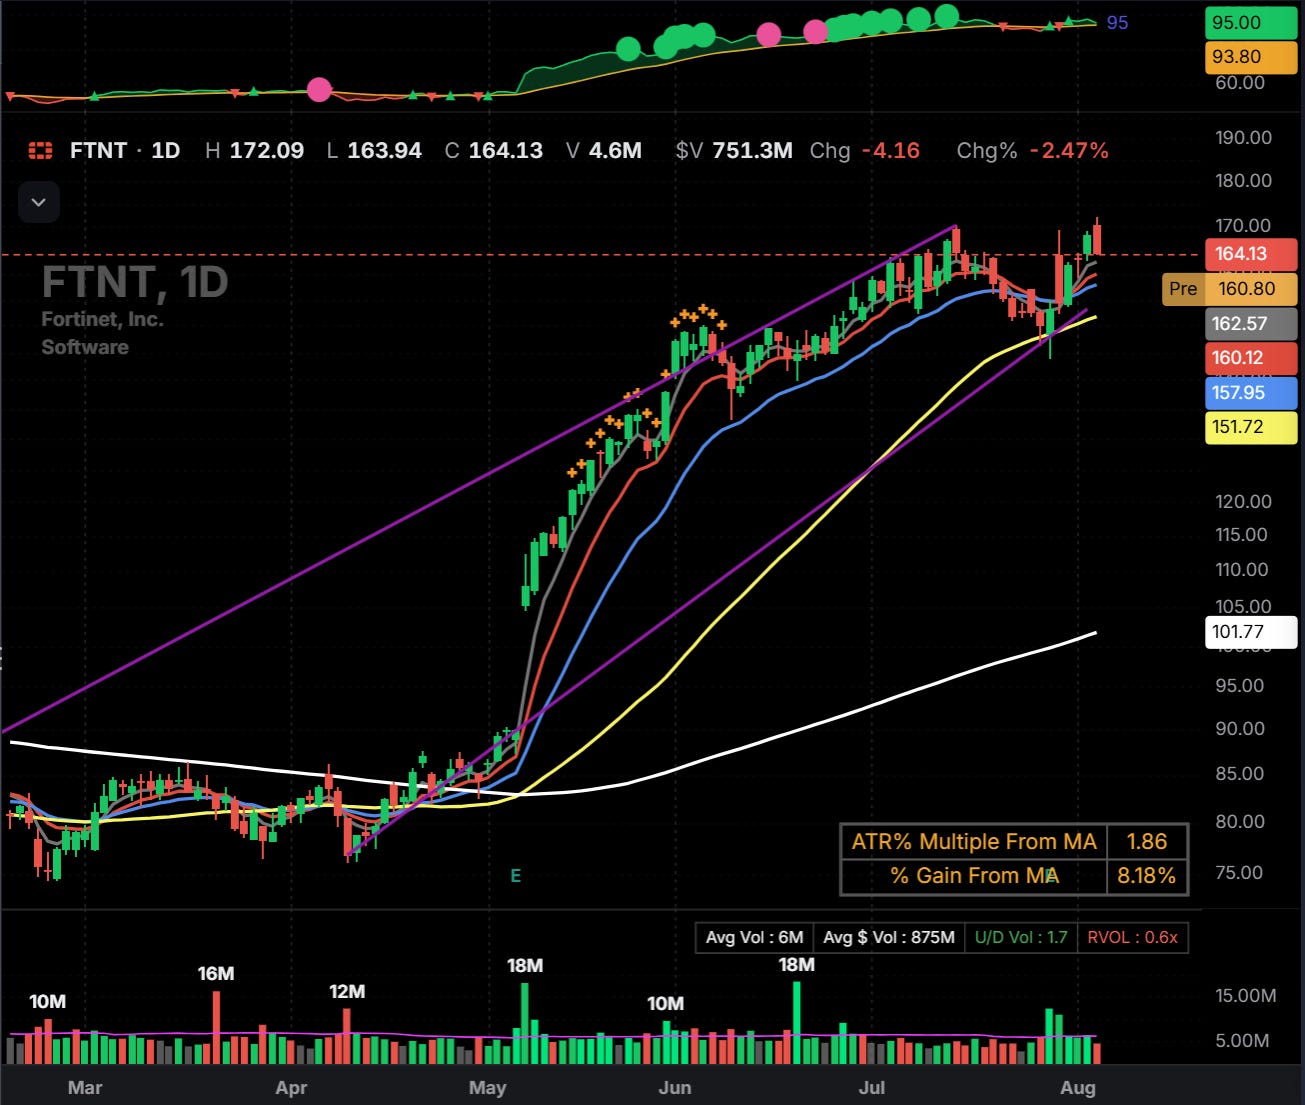
Task: Click the Mar label on the time axis
Action: 85,1088
